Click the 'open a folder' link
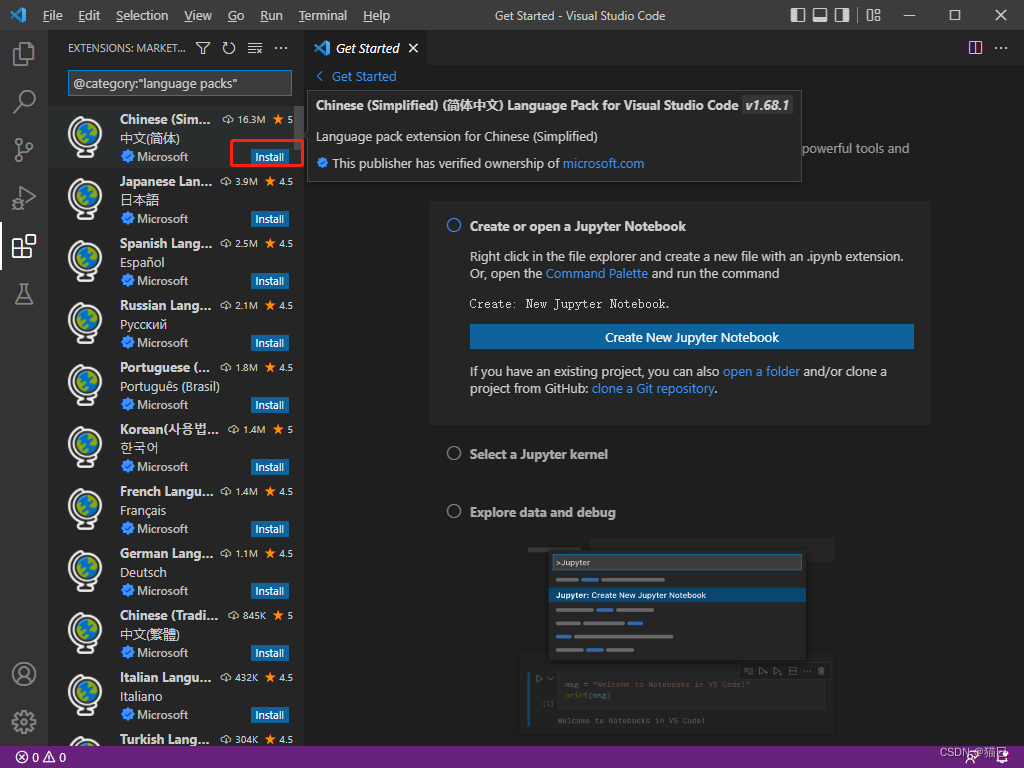 [761, 371]
